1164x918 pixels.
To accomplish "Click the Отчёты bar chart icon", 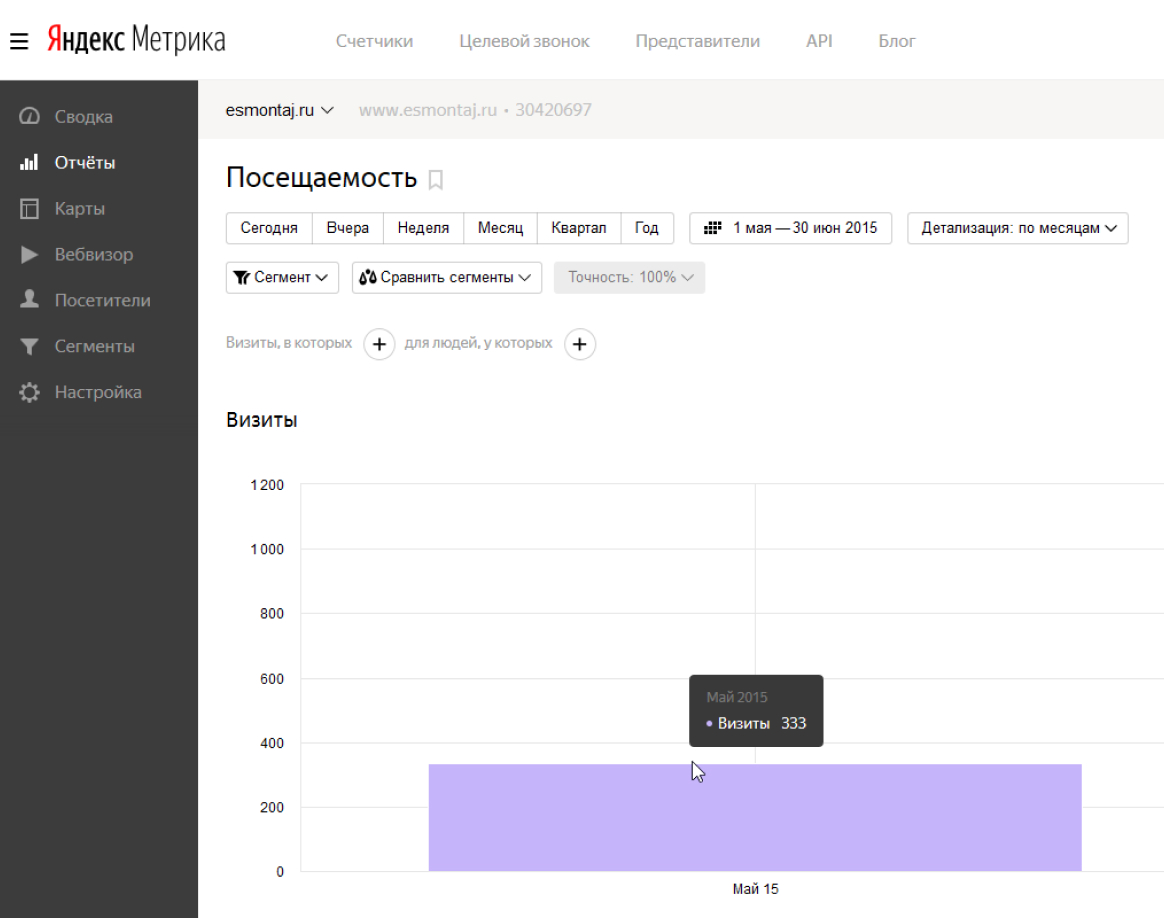I will pyautogui.click(x=29, y=163).
